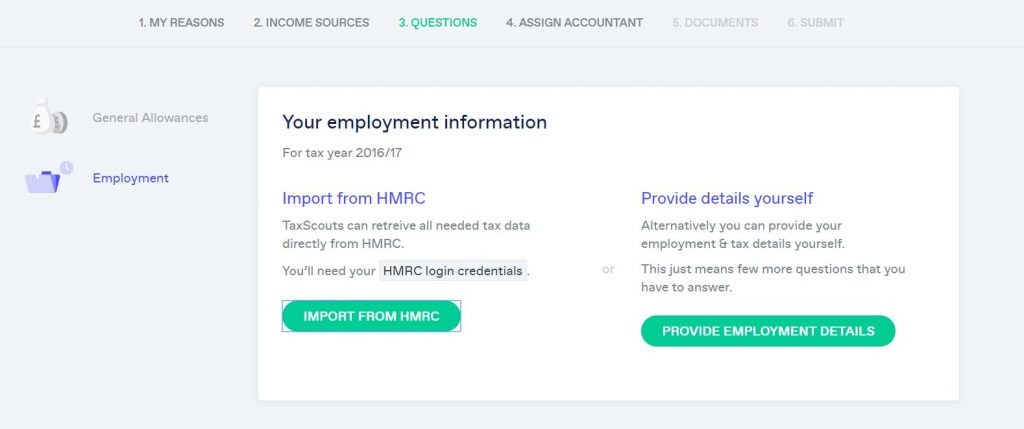Click the HMRC login credentials tag
Viewport: 1024px width, 429px height.
[x=453, y=270]
